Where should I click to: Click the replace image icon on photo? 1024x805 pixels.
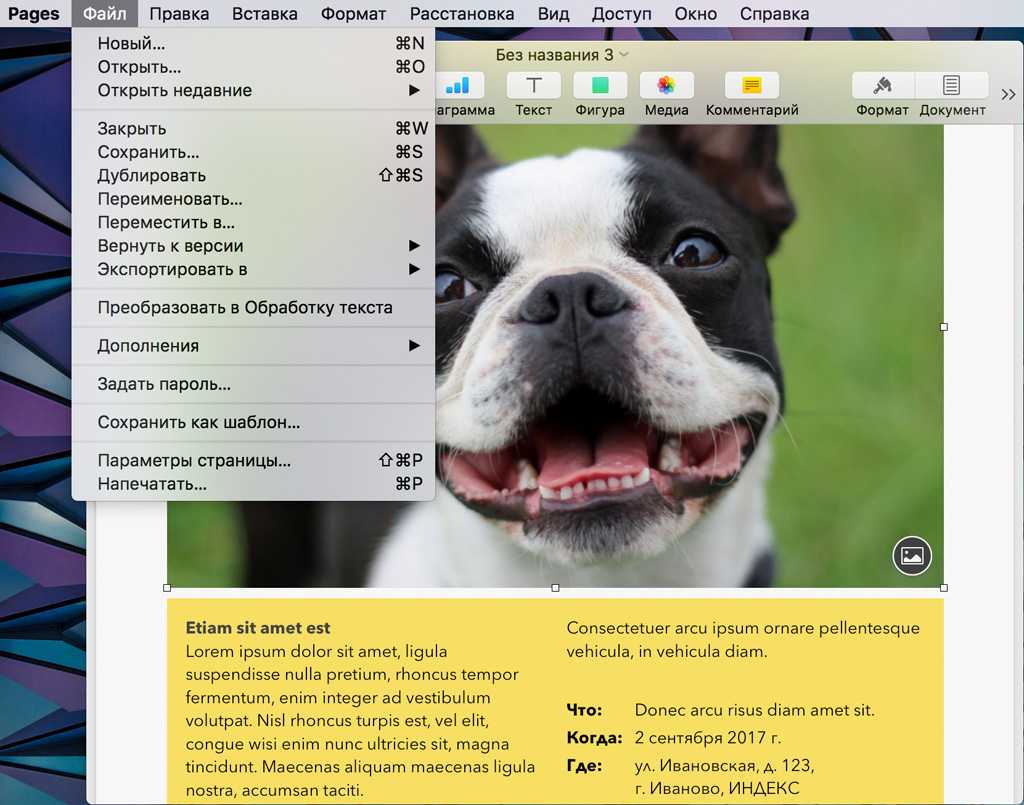pyautogui.click(x=912, y=556)
